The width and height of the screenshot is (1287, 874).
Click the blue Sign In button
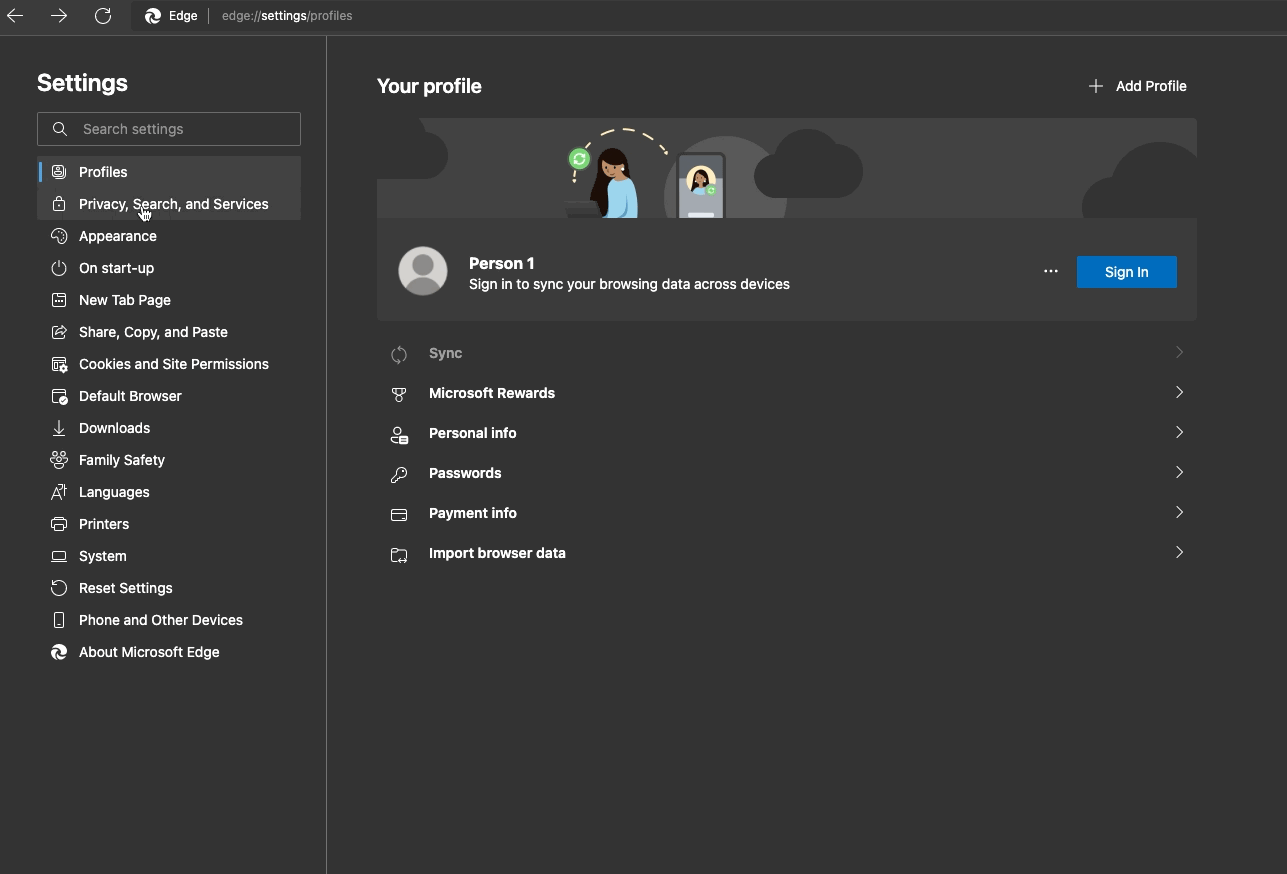1127,272
